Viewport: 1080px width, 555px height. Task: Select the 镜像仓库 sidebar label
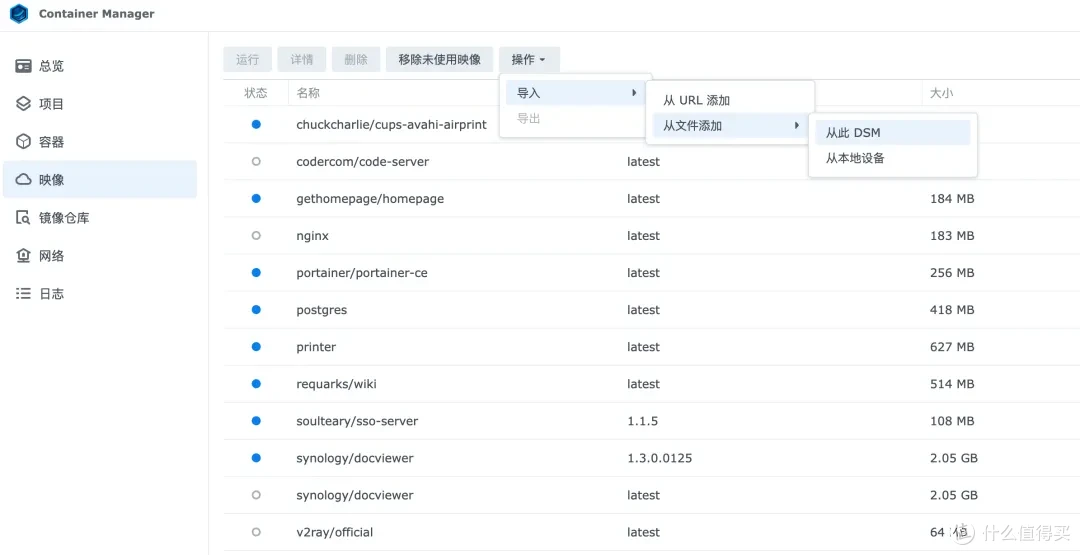[64, 218]
